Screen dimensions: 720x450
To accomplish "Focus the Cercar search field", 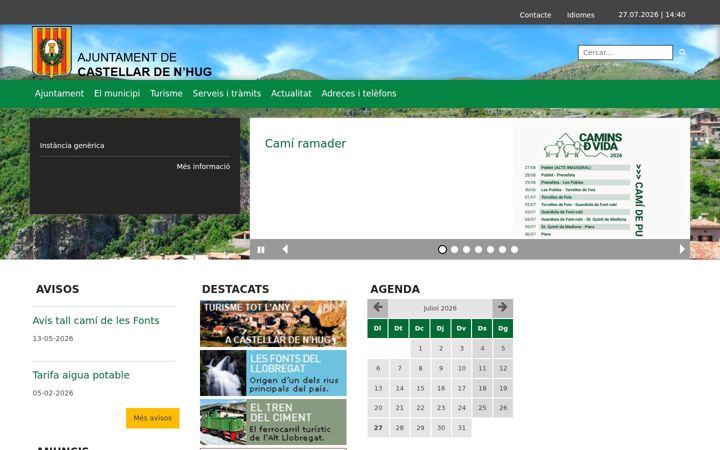I will coord(625,52).
